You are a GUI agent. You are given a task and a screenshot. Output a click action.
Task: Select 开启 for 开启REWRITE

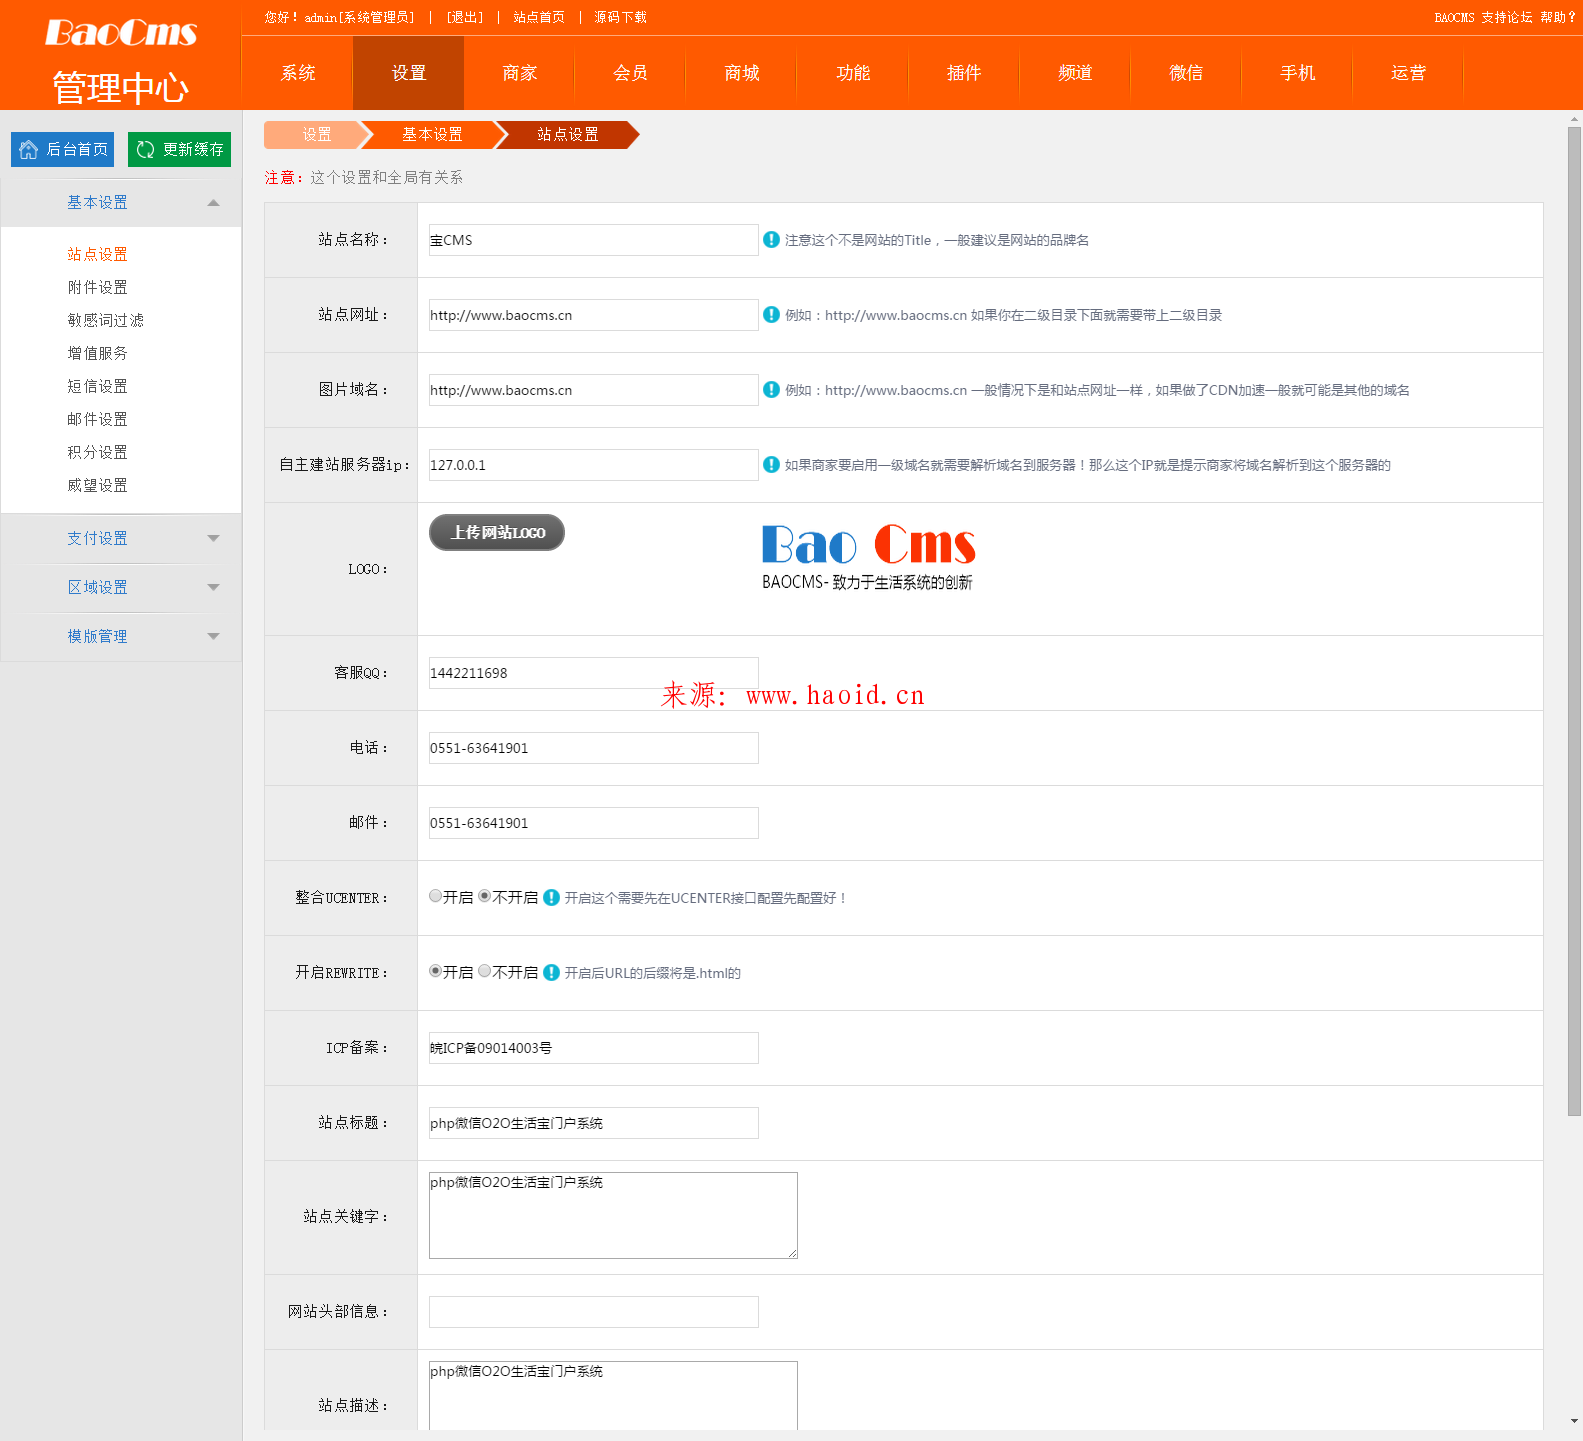[x=435, y=971]
